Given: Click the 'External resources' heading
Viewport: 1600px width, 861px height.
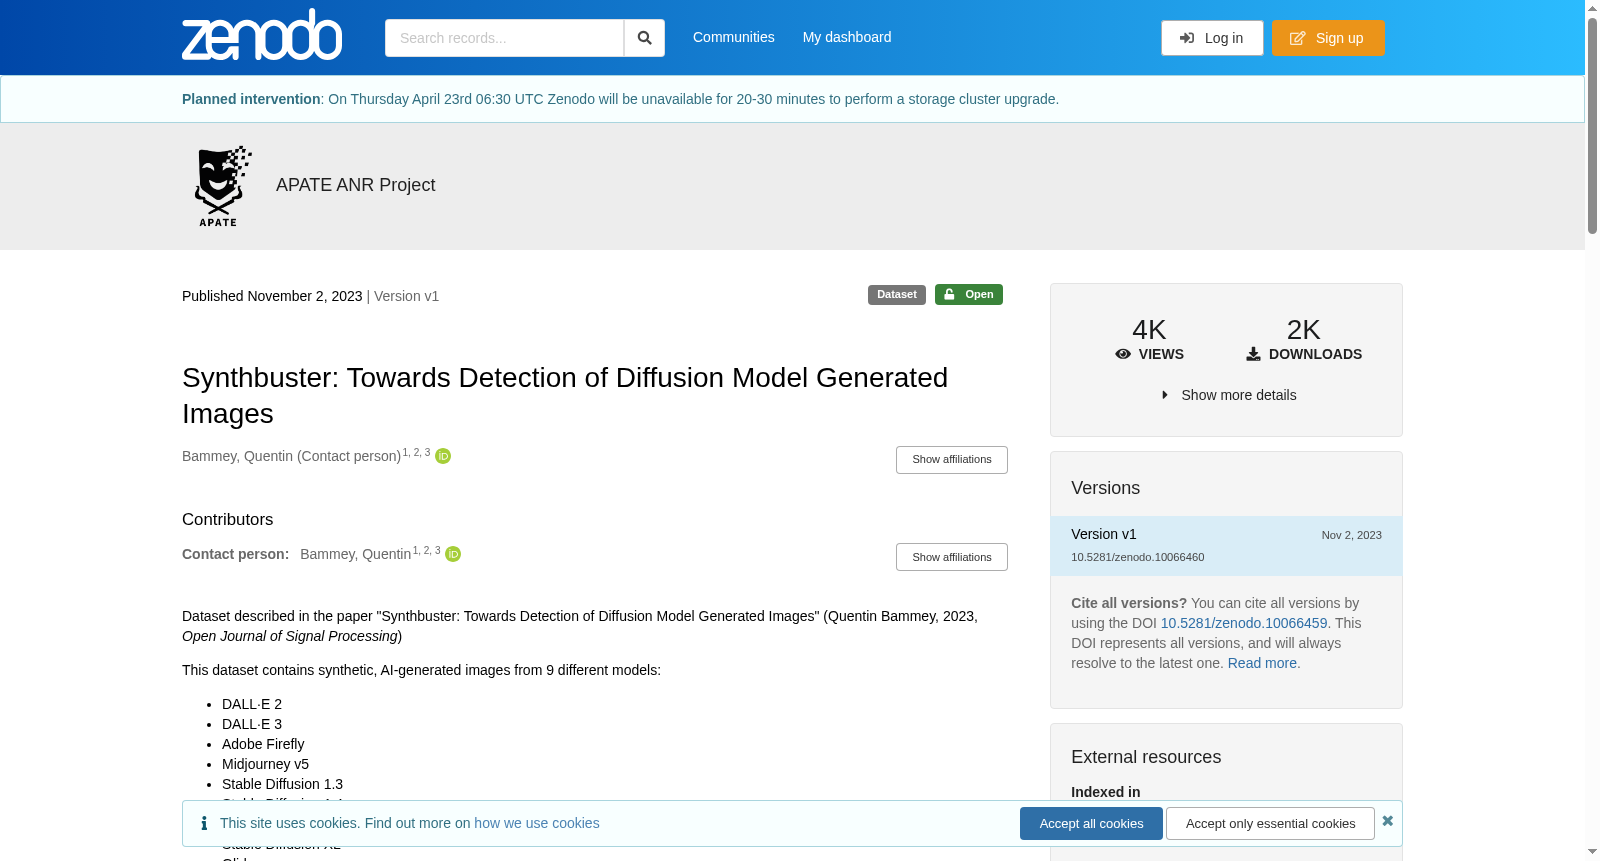Looking at the screenshot, I should pyautogui.click(x=1146, y=757).
